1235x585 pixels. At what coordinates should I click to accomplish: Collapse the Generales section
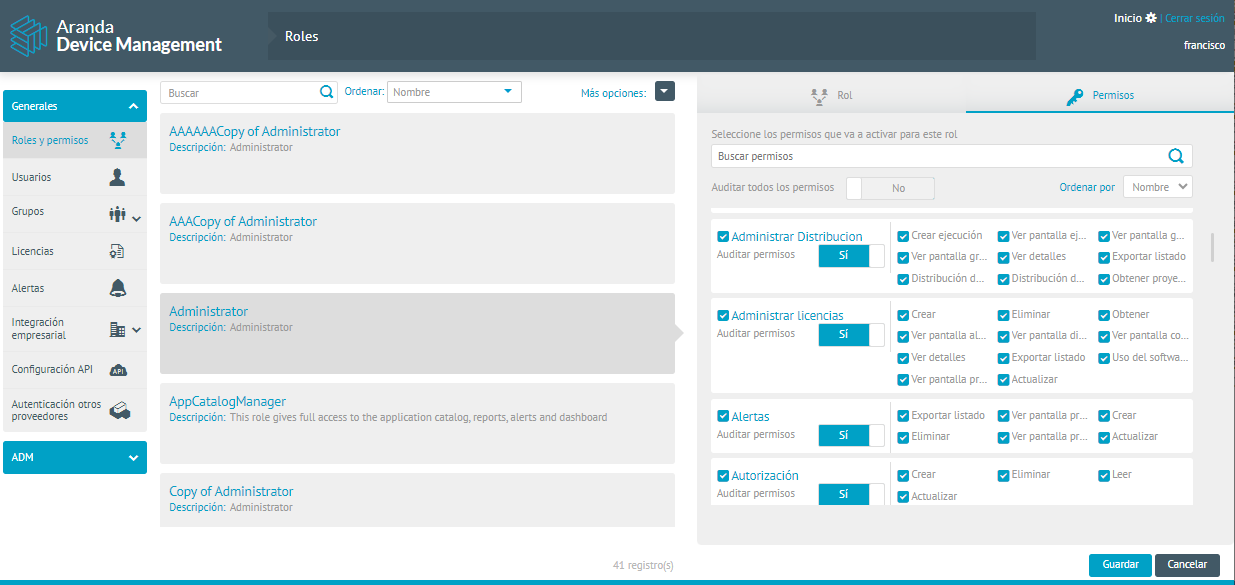coord(75,106)
